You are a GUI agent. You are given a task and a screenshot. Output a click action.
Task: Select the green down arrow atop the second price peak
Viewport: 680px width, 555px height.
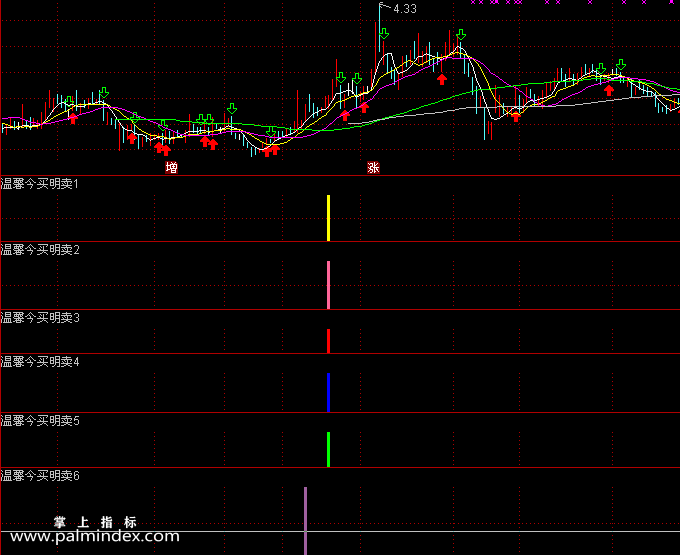[x=461, y=35]
